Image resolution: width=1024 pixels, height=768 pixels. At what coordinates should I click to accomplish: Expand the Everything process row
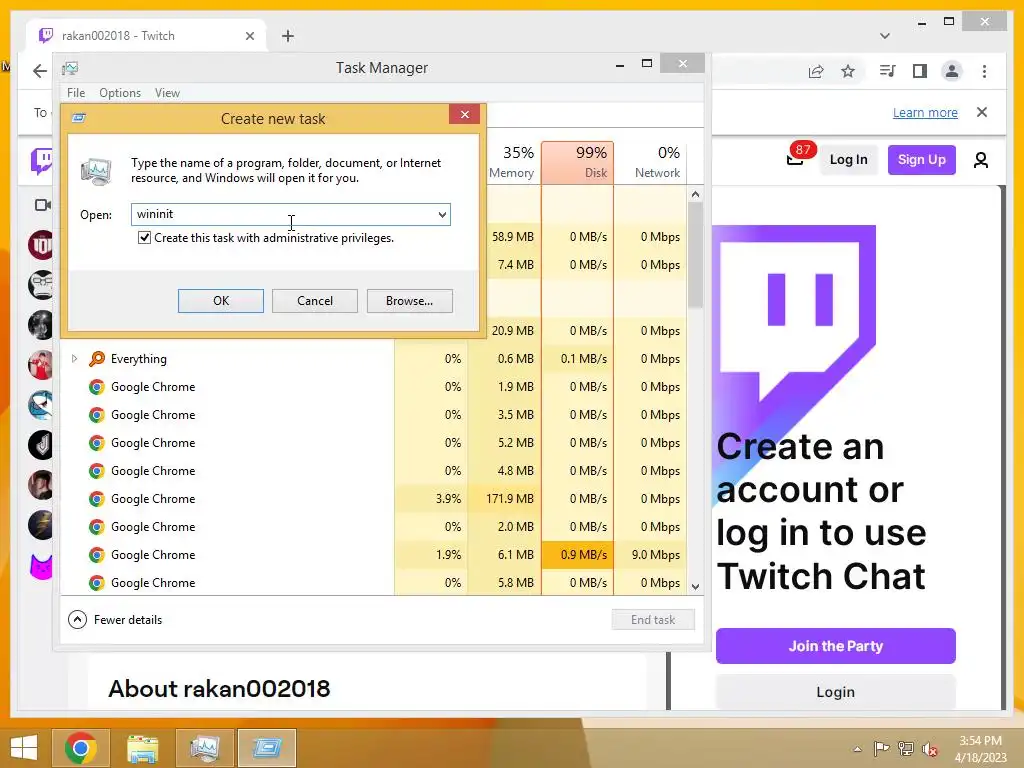point(74,359)
